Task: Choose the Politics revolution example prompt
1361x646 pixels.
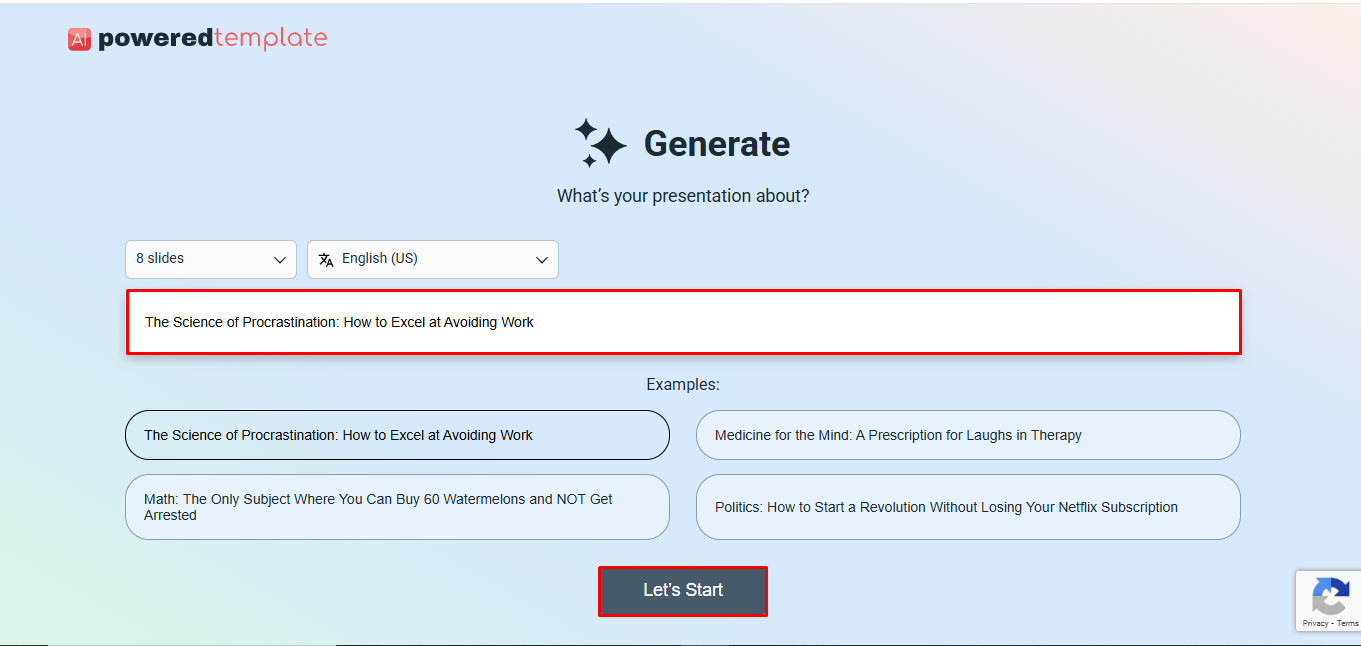Action: pyautogui.click(x=967, y=507)
